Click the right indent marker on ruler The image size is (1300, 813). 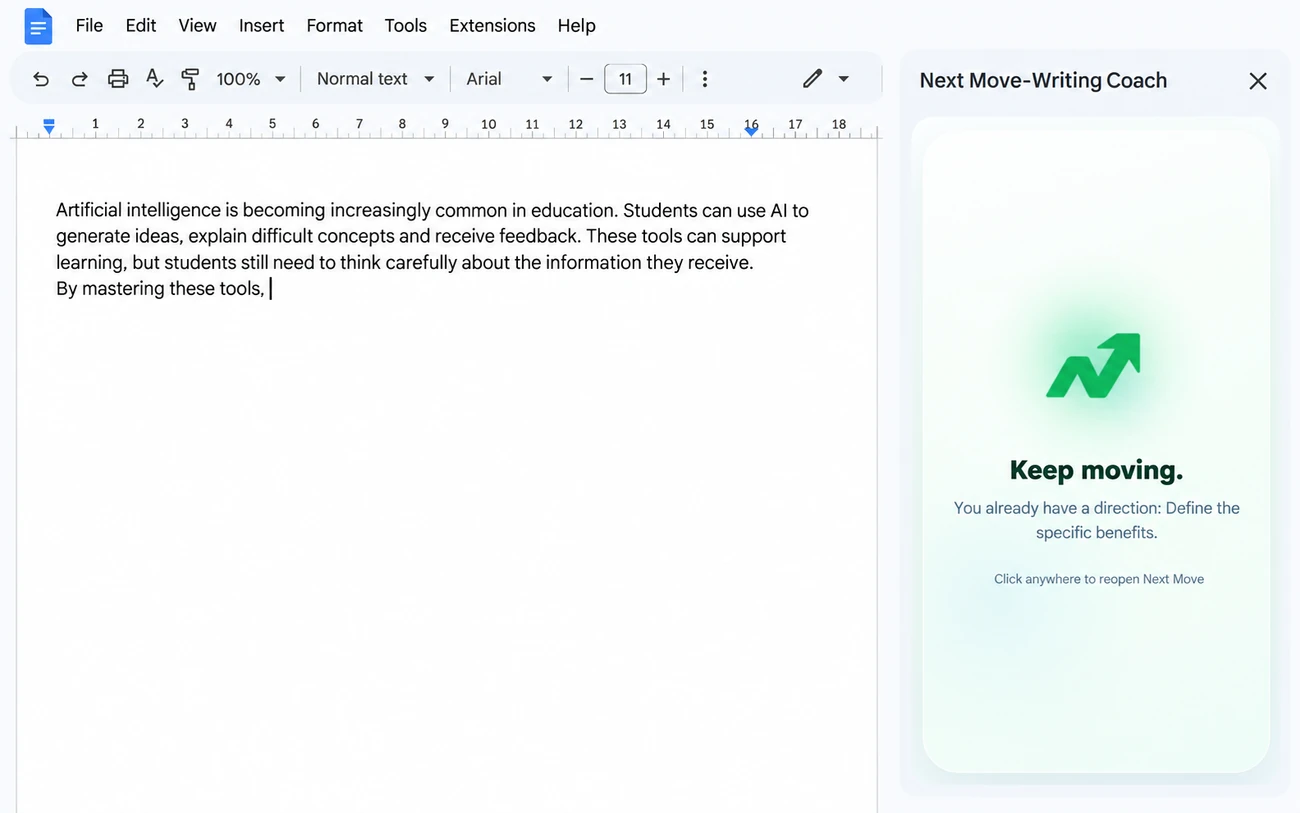[751, 130]
